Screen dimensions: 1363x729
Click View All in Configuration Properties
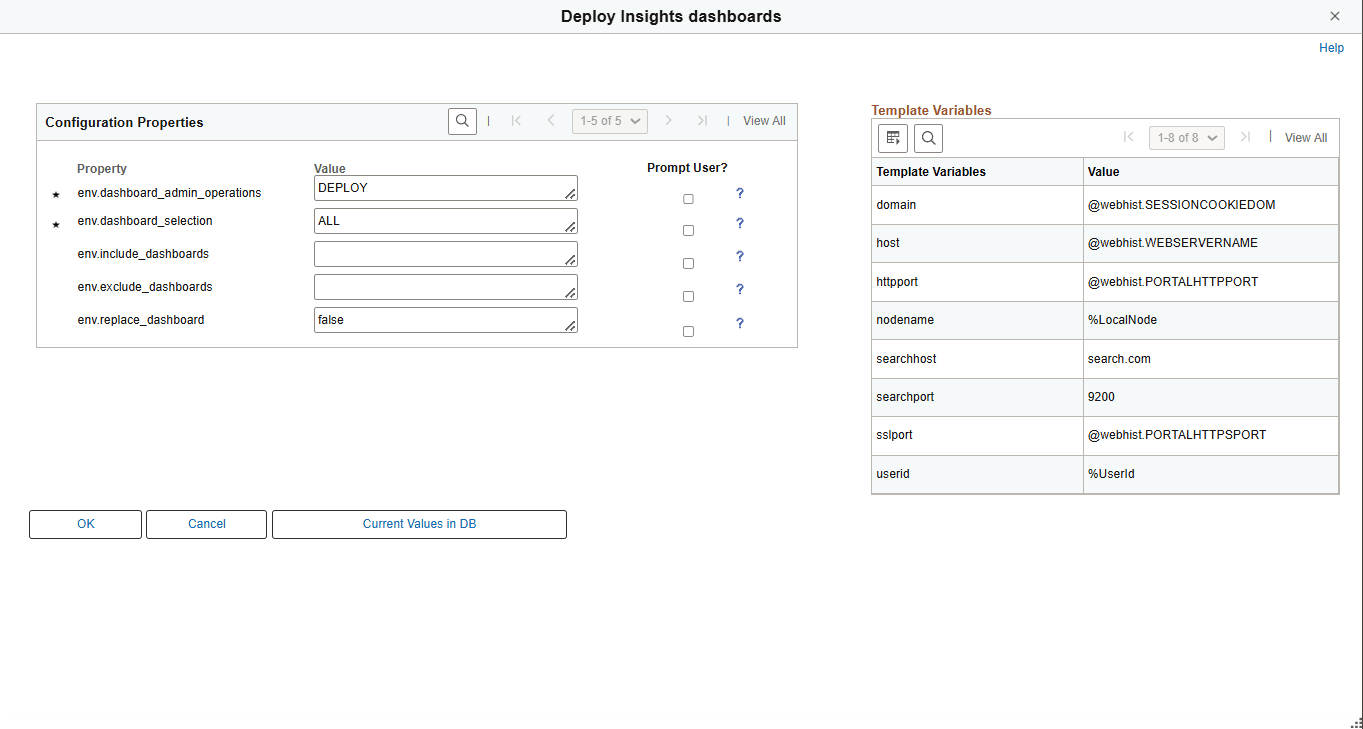[763, 120]
